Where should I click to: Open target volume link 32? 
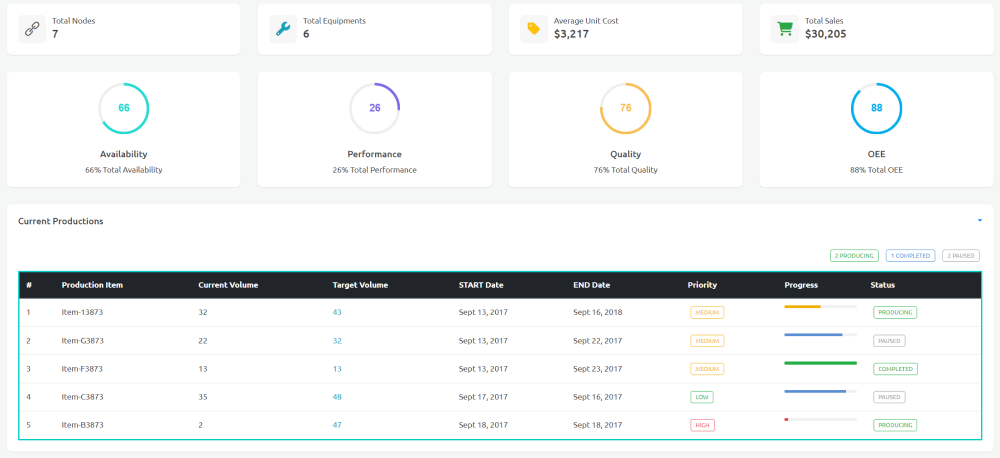(337, 341)
